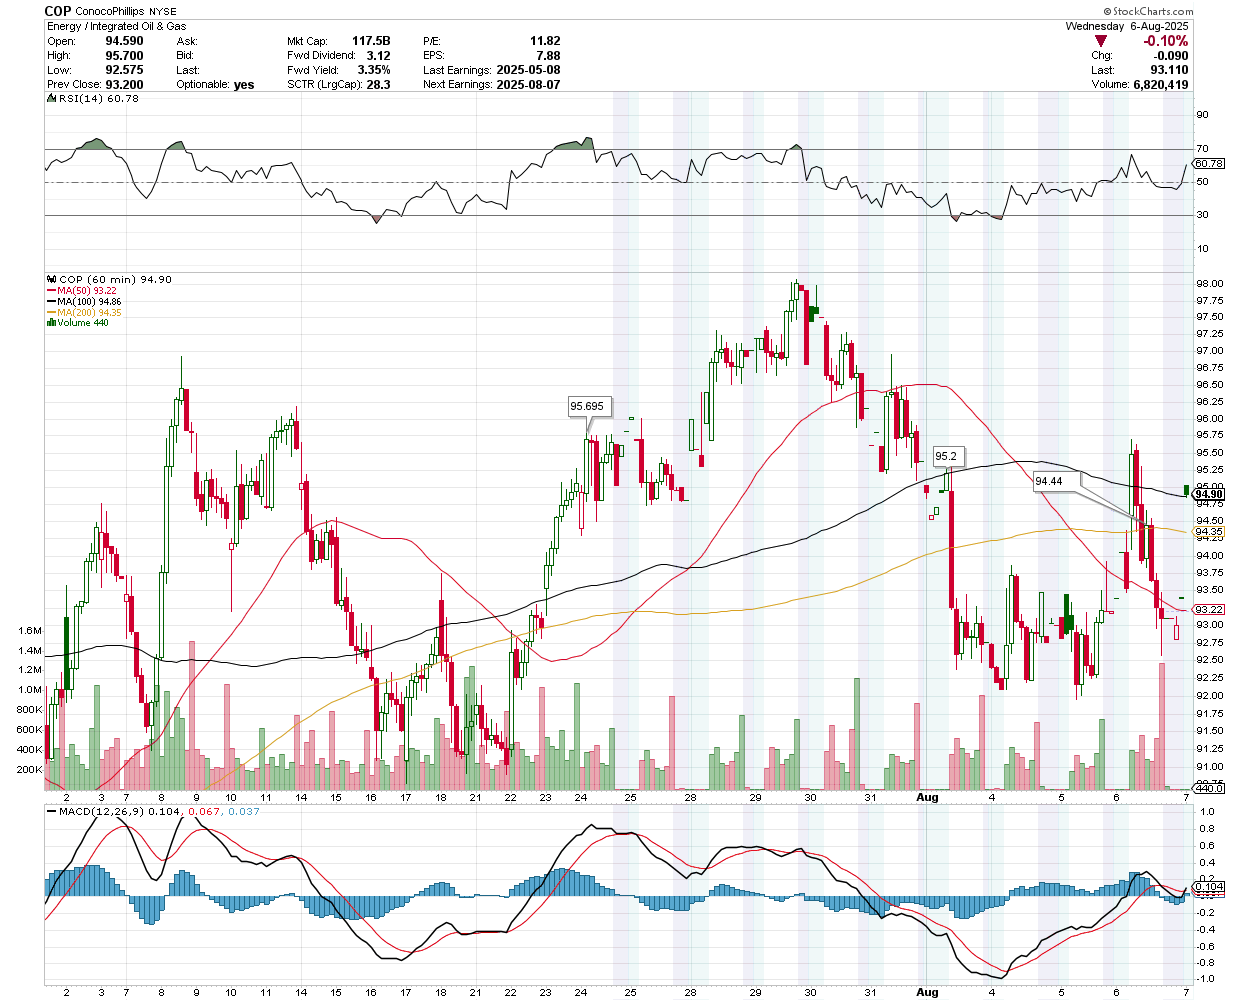Click the Last price value 93.110
This screenshot has width=1240, height=1001.
point(1169,70)
